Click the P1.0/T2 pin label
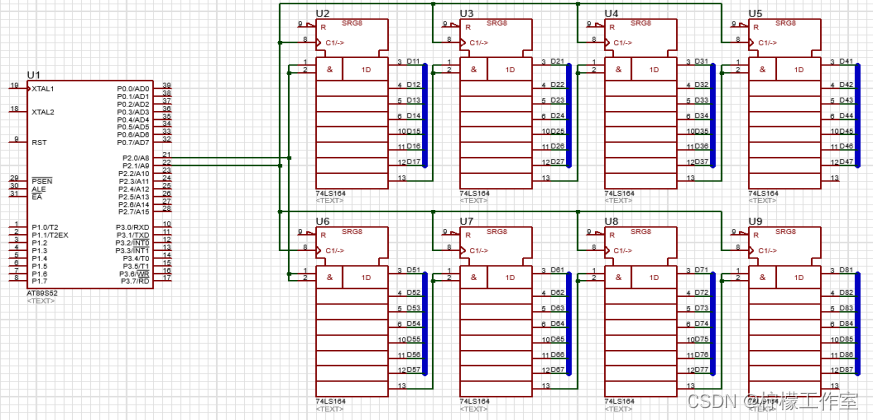 coord(45,227)
